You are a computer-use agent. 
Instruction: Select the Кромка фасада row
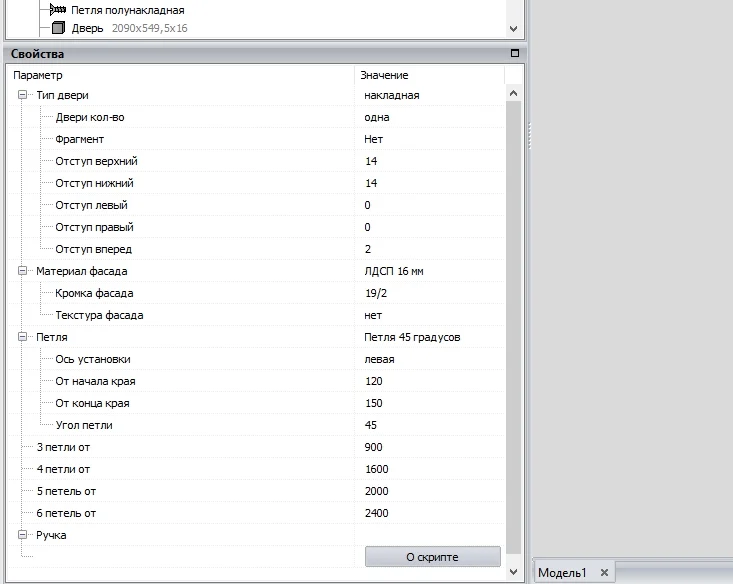pos(256,293)
